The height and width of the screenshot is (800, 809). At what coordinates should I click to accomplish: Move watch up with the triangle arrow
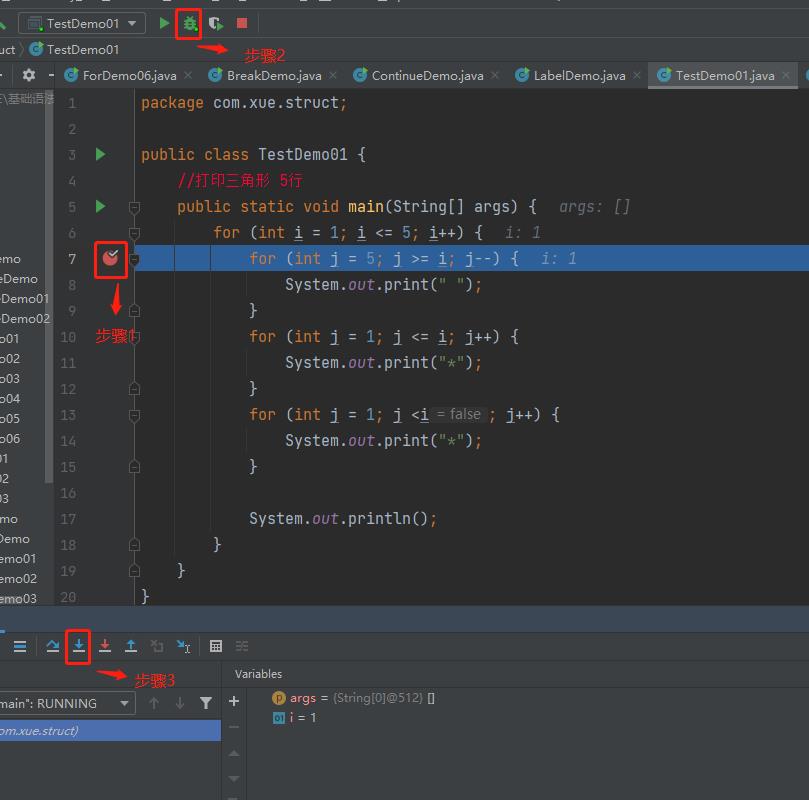coord(234,753)
